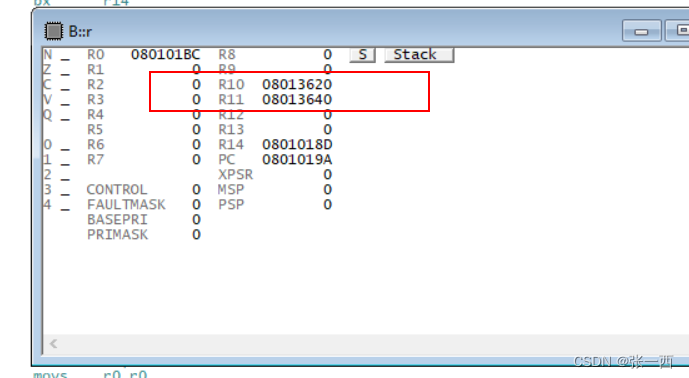Click the XPSR register label

click(x=236, y=174)
